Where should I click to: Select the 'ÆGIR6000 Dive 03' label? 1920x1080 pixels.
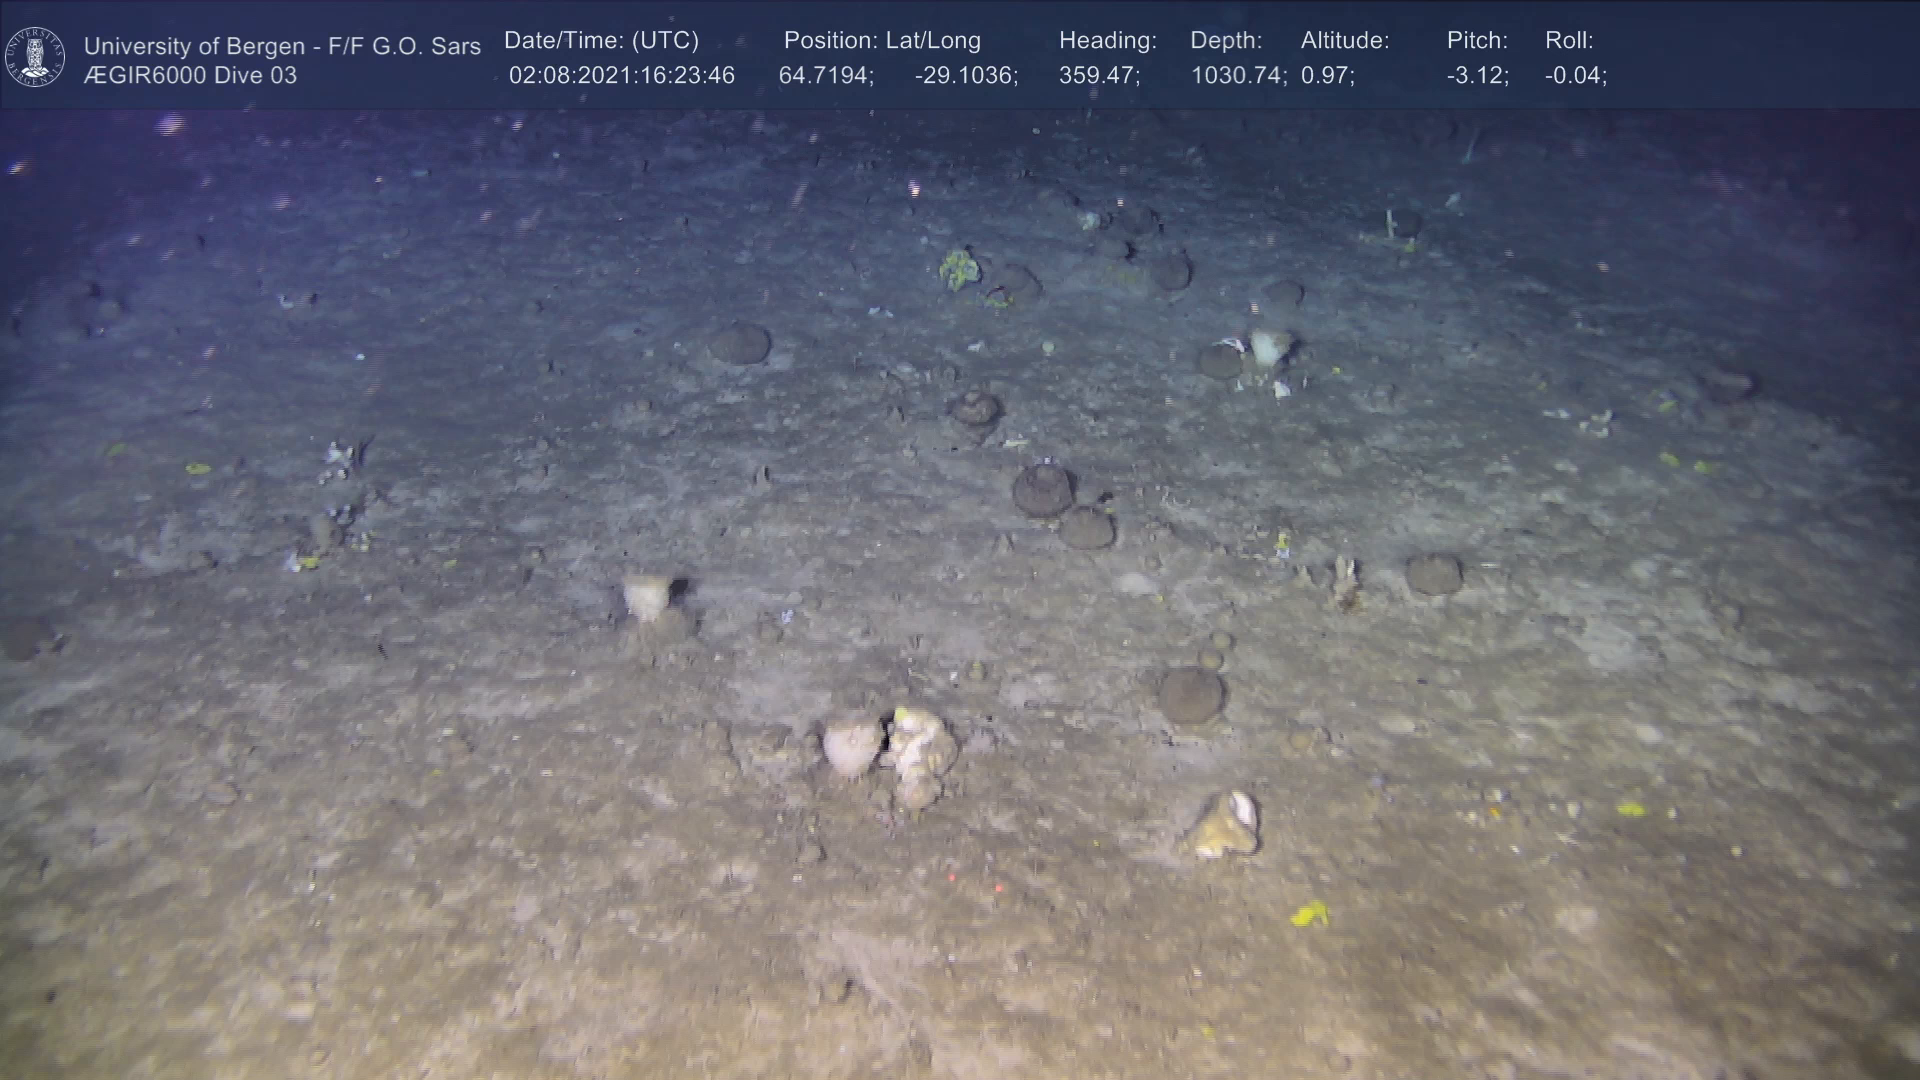[190, 76]
